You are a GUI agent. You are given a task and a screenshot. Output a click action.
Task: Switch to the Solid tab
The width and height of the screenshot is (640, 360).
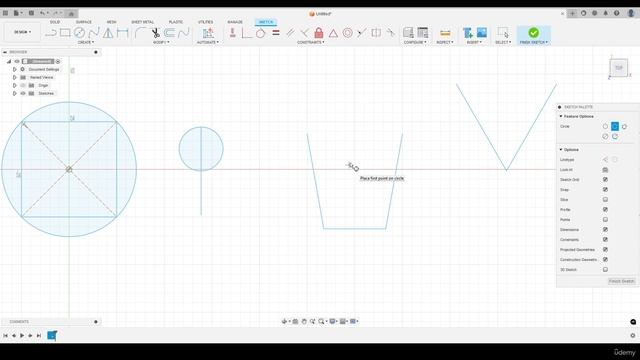(x=55, y=22)
